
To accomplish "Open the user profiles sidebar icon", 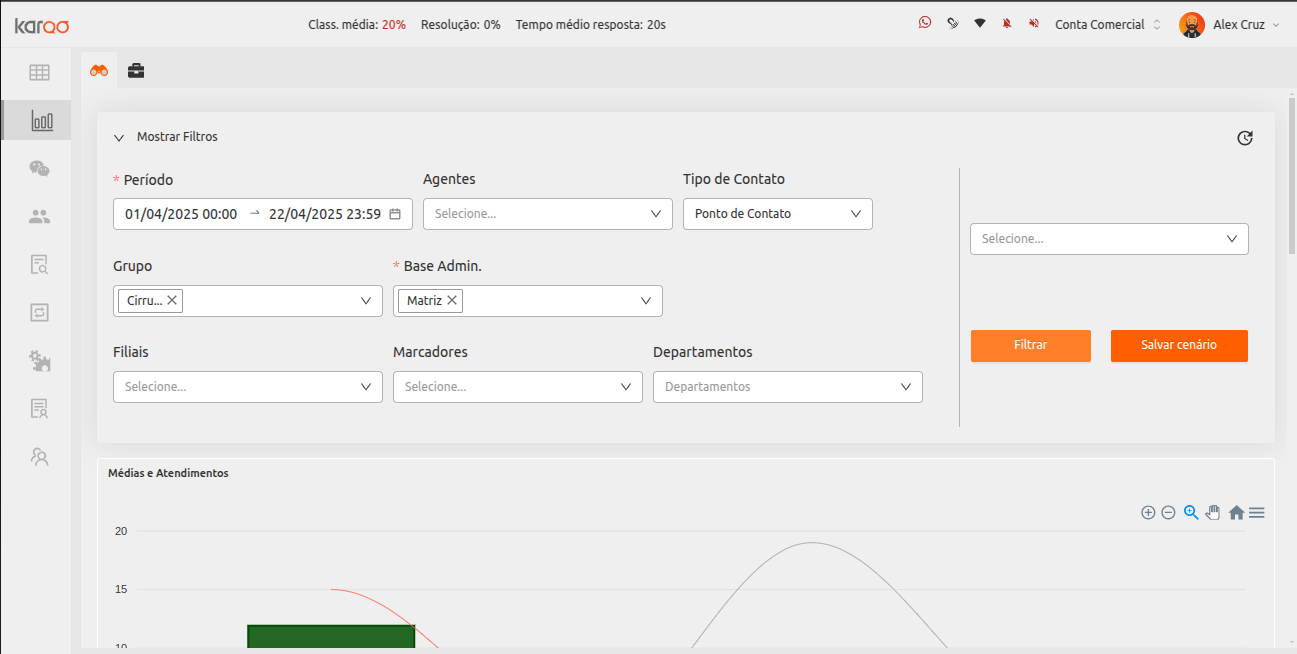I will pyautogui.click(x=39, y=457).
